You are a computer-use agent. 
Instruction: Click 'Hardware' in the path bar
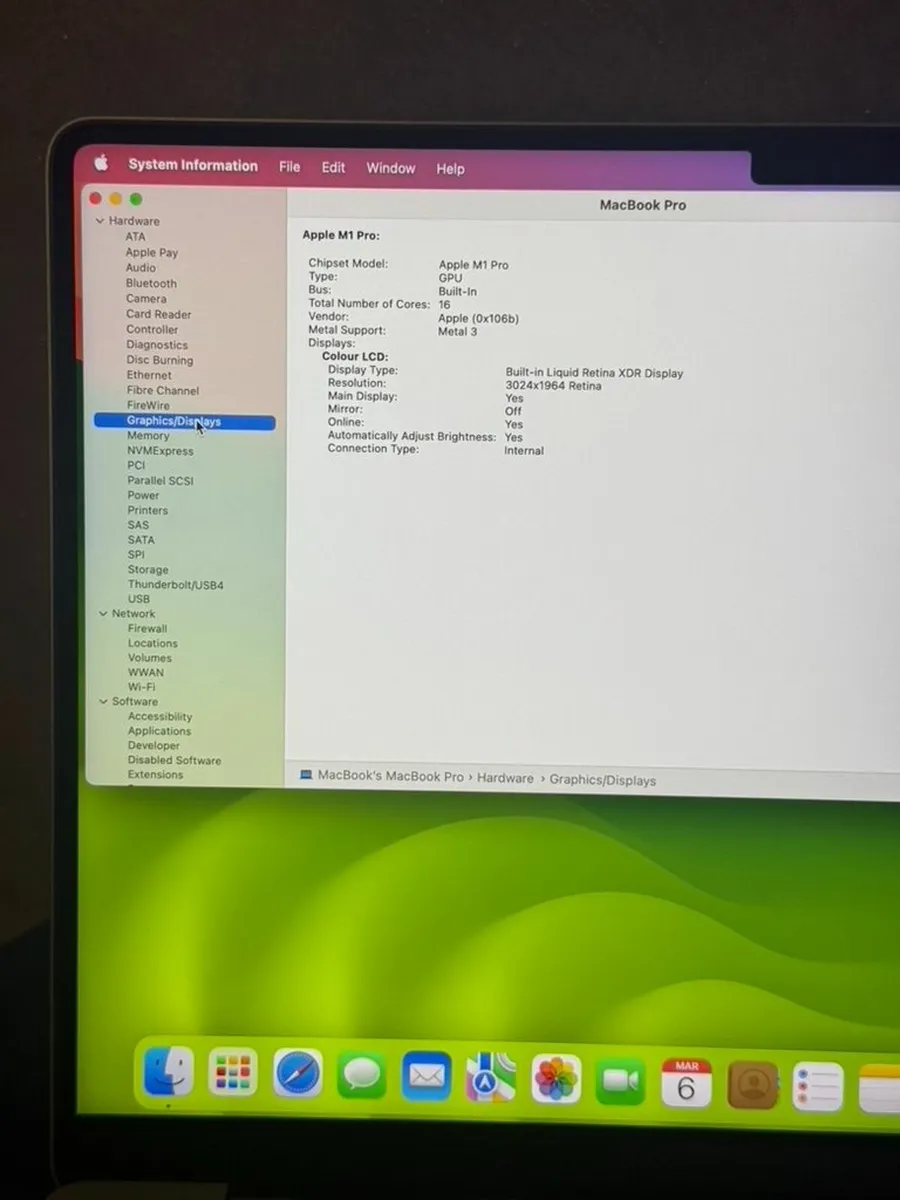(x=505, y=778)
